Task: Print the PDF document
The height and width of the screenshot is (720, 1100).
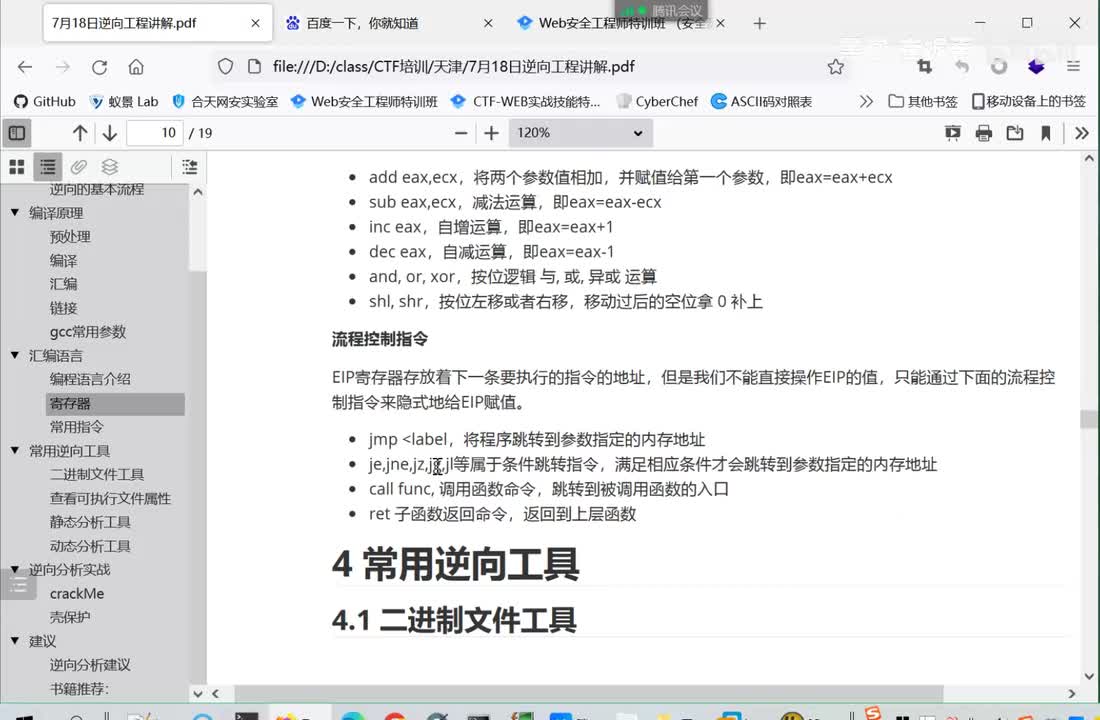Action: [x=984, y=133]
